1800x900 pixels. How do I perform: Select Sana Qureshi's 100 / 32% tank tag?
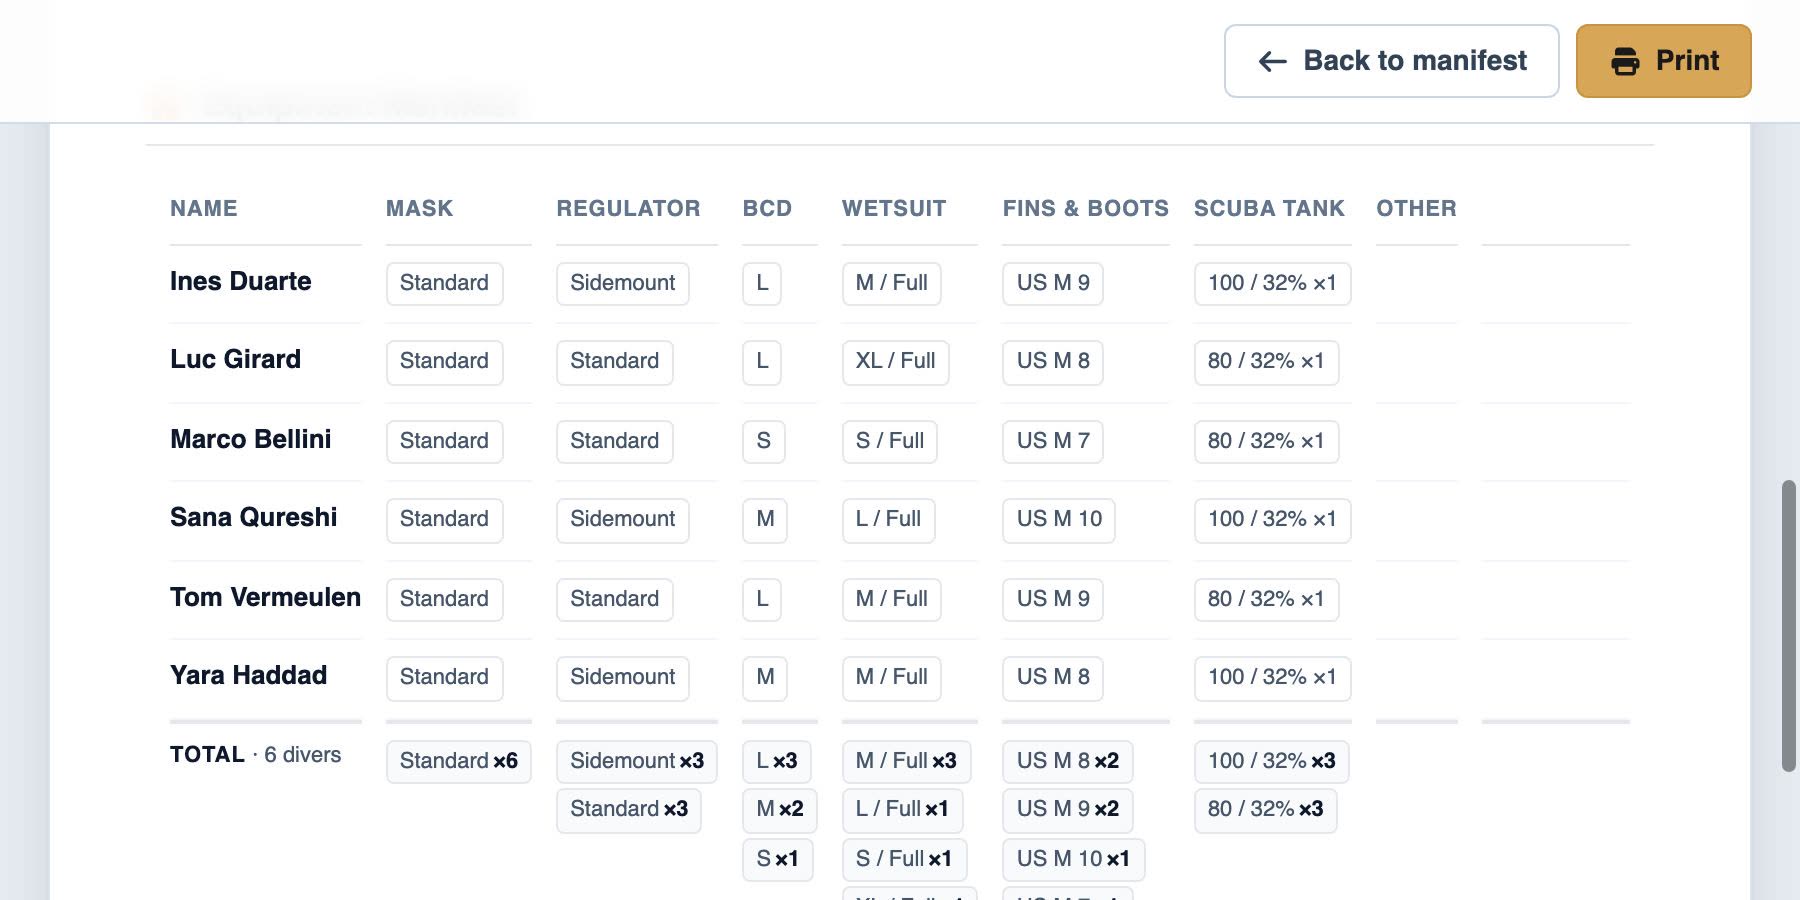(1272, 519)
